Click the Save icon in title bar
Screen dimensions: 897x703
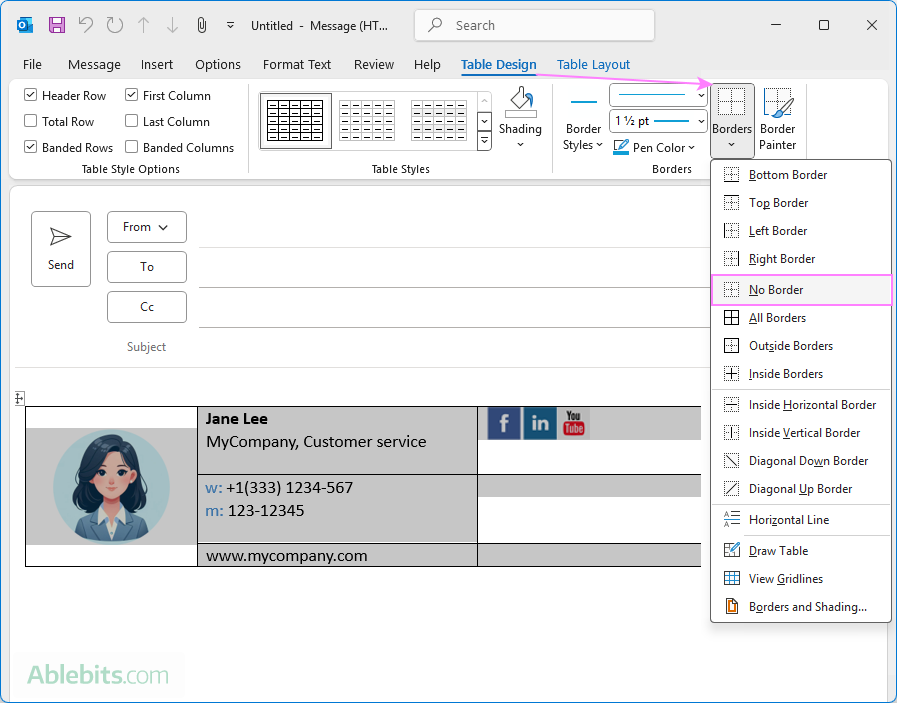pyautogui.click(x=57, y=25)
